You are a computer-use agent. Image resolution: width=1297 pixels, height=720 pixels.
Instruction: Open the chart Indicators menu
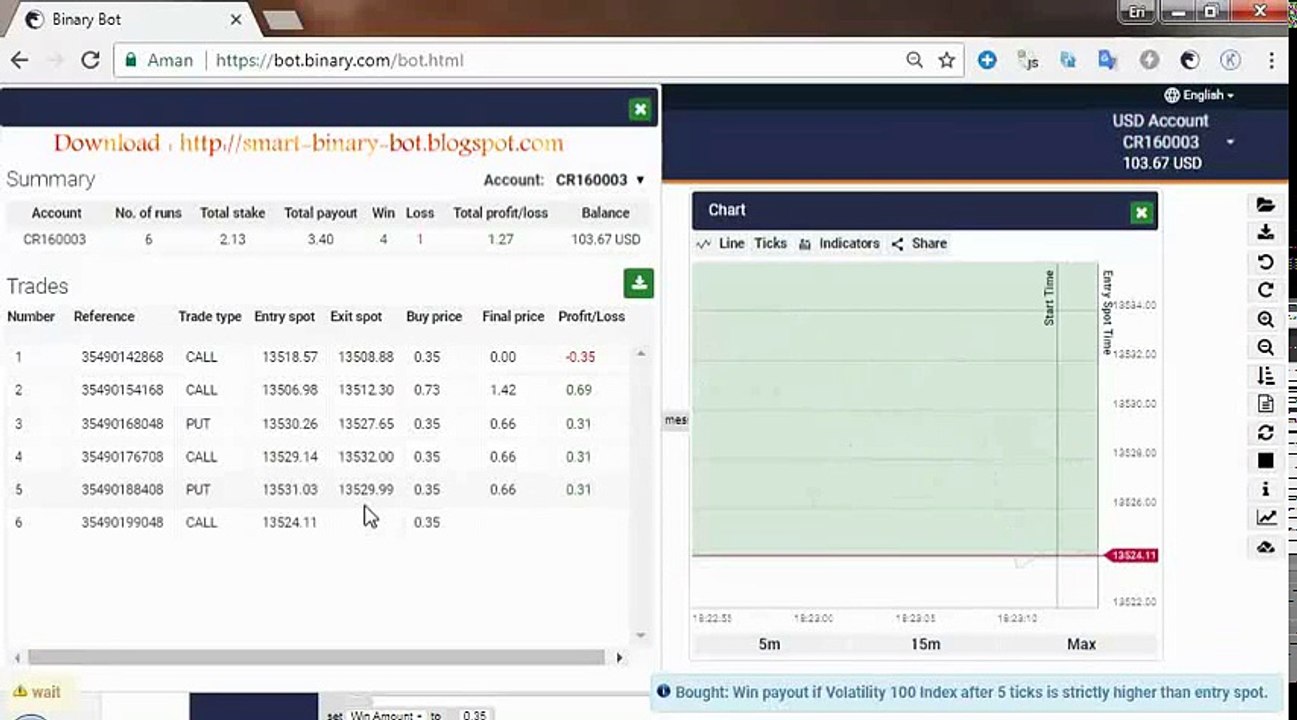839,243
